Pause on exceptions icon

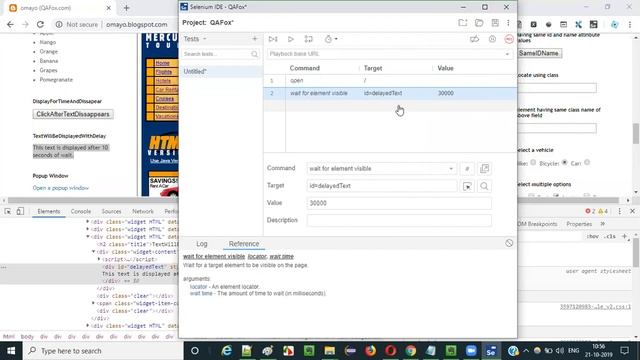pyautogui.click(x=492, y=39)
